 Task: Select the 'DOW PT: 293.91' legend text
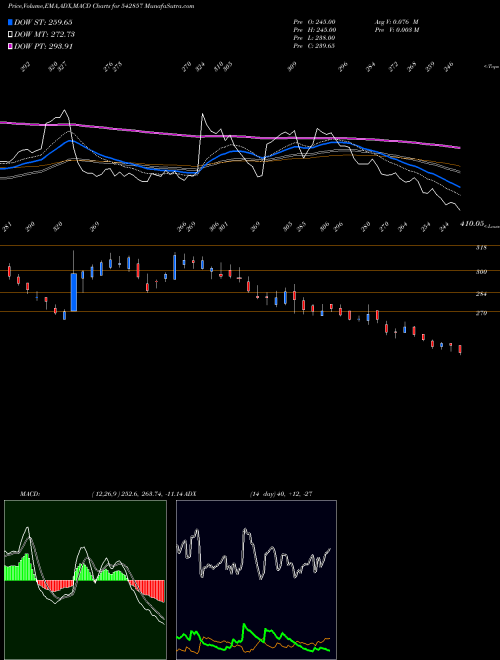coord(43,46)
